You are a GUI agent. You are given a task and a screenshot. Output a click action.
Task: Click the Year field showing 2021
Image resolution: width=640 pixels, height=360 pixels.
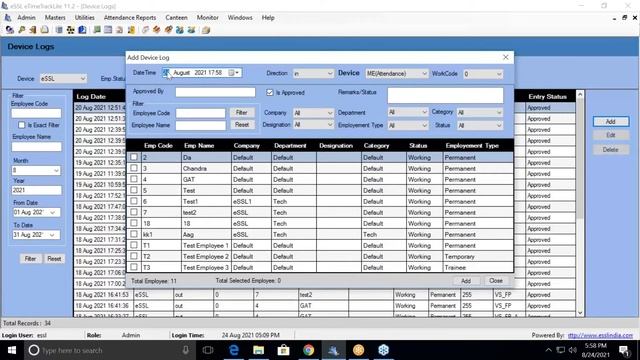pyautogui.click(x=36, y=190)
